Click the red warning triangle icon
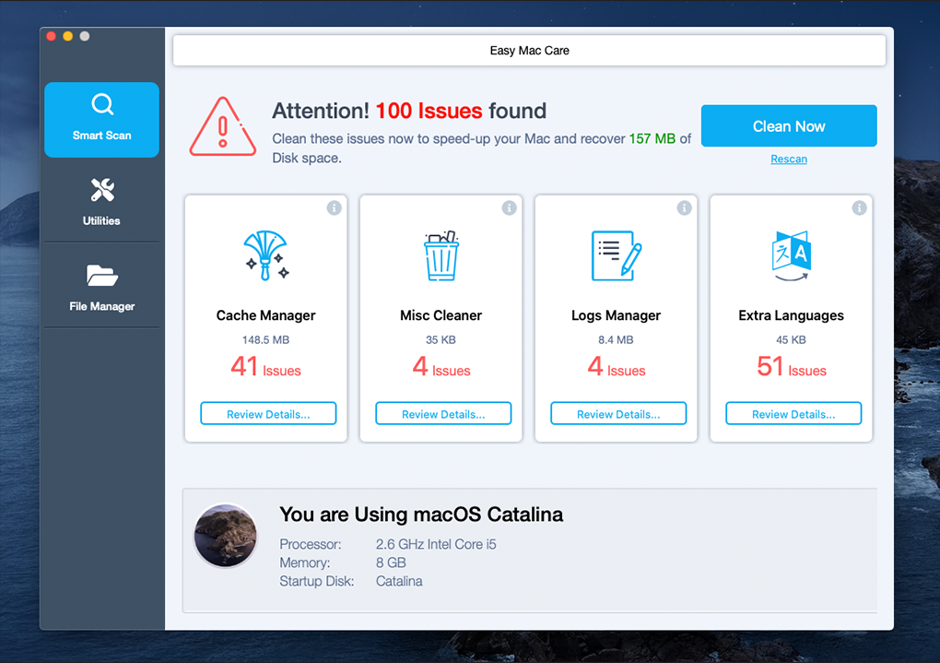 (x=223, y=127)
